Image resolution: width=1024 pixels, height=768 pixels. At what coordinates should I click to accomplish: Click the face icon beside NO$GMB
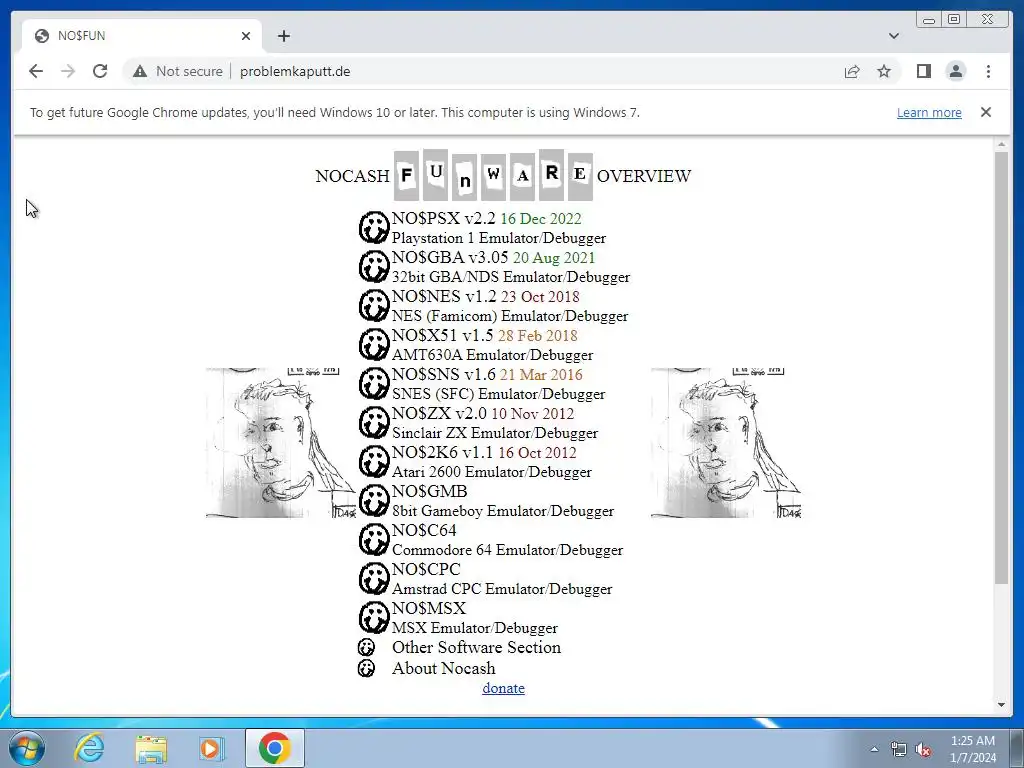(x=374, y=501)
